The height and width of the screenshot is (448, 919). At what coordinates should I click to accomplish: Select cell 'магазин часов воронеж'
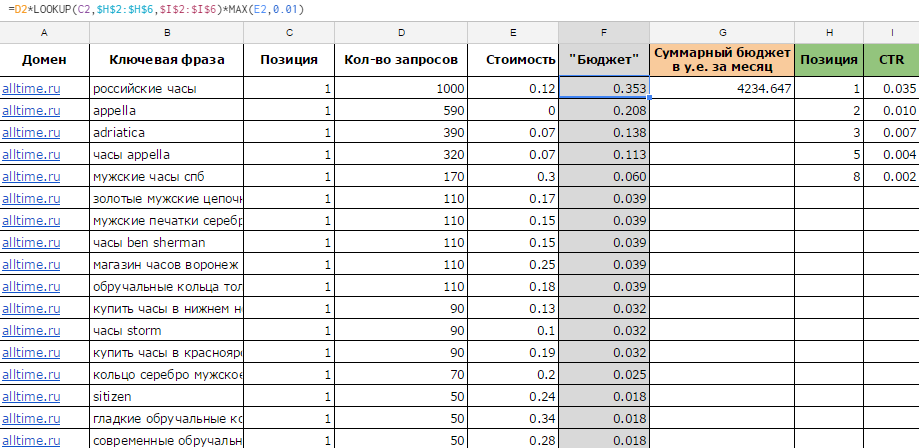(x=166, y=264)
